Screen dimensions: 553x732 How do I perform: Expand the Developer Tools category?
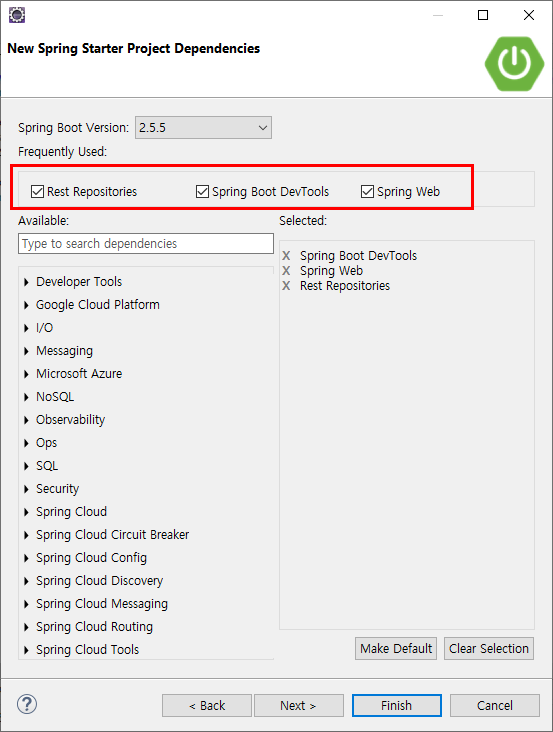(x=26, y=282)
